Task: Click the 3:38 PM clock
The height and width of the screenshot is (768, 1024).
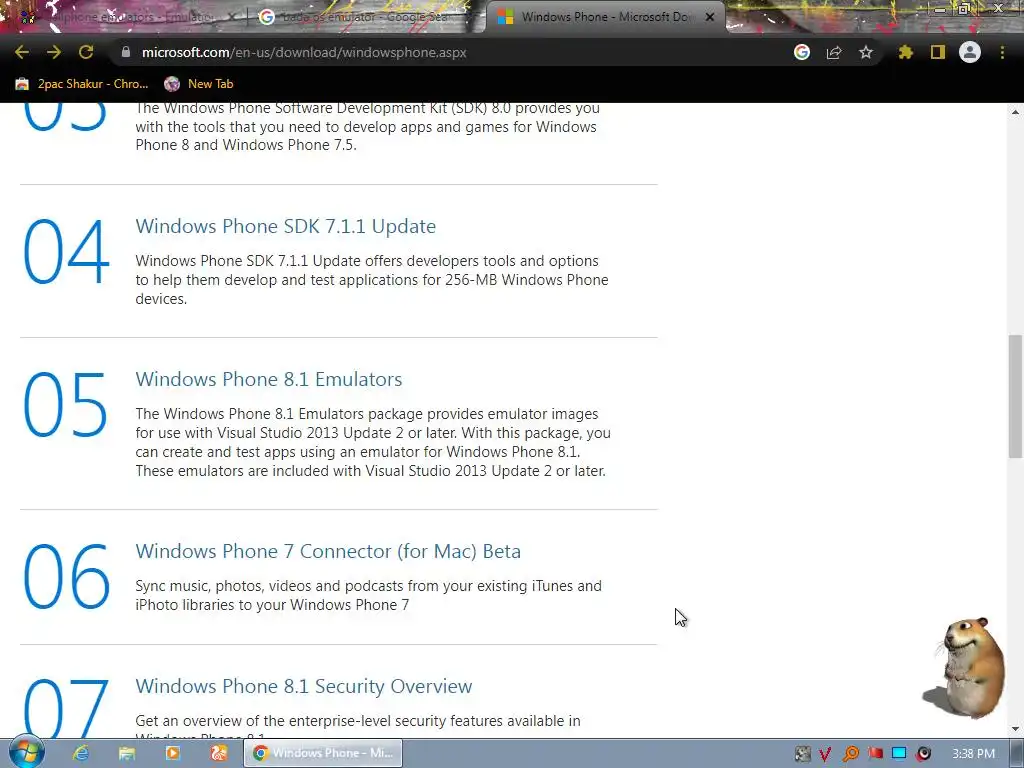Action: click(974, 754)
